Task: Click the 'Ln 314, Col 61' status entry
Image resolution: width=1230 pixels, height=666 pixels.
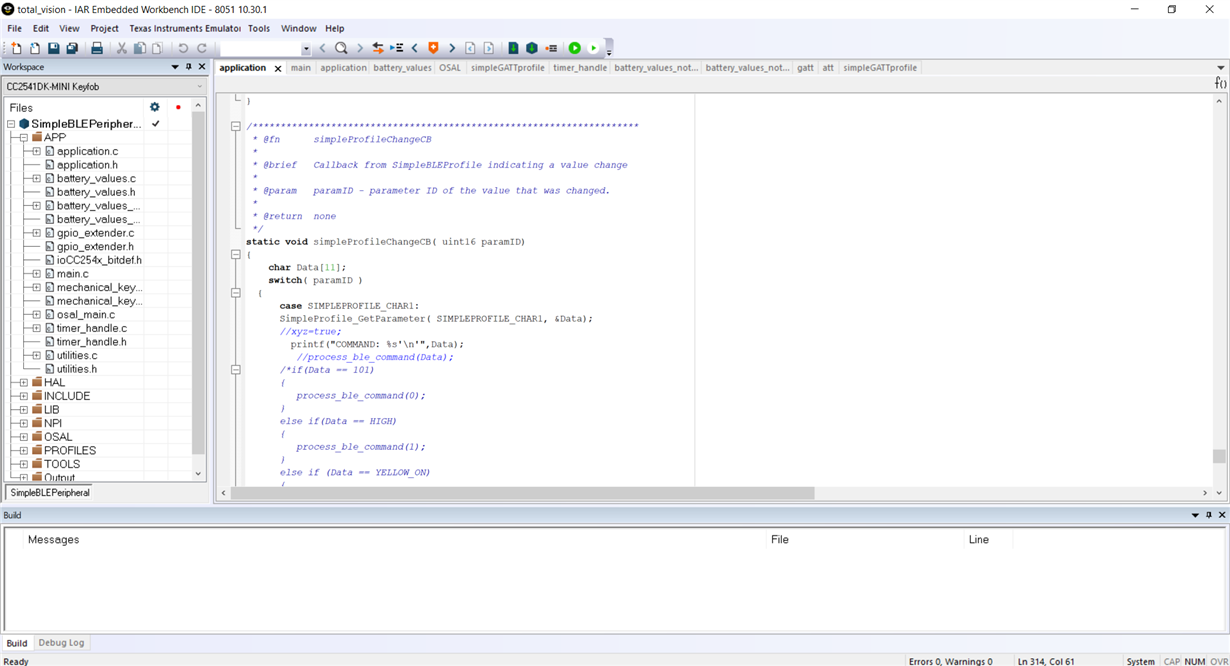Action: (x=1046, y=661)
